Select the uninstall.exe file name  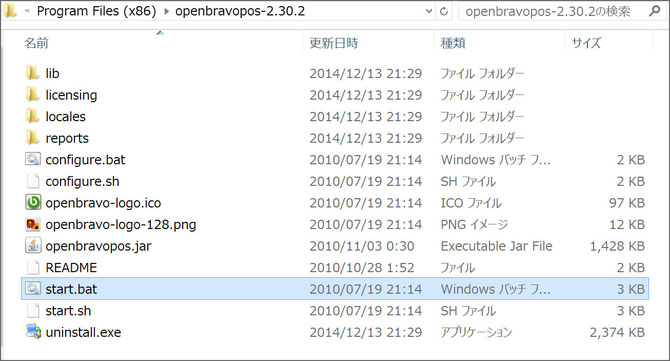click(83, 332)
